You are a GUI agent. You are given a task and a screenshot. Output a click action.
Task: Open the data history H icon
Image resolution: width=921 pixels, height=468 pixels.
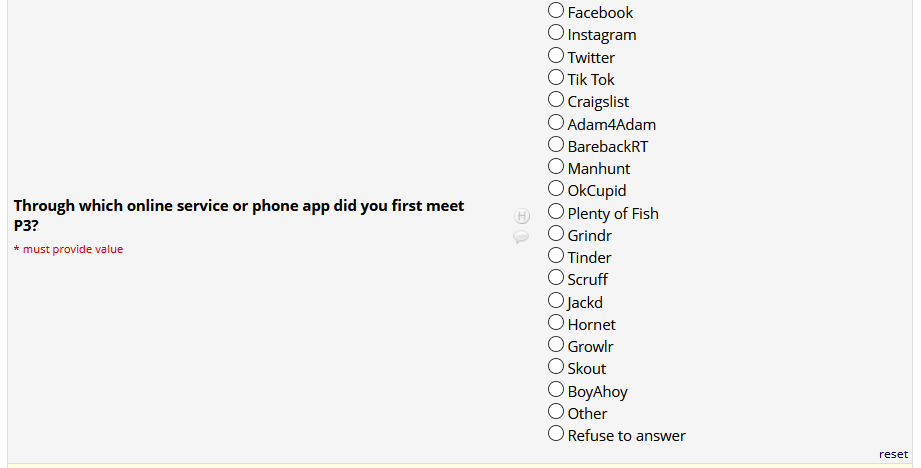[521, 216]
